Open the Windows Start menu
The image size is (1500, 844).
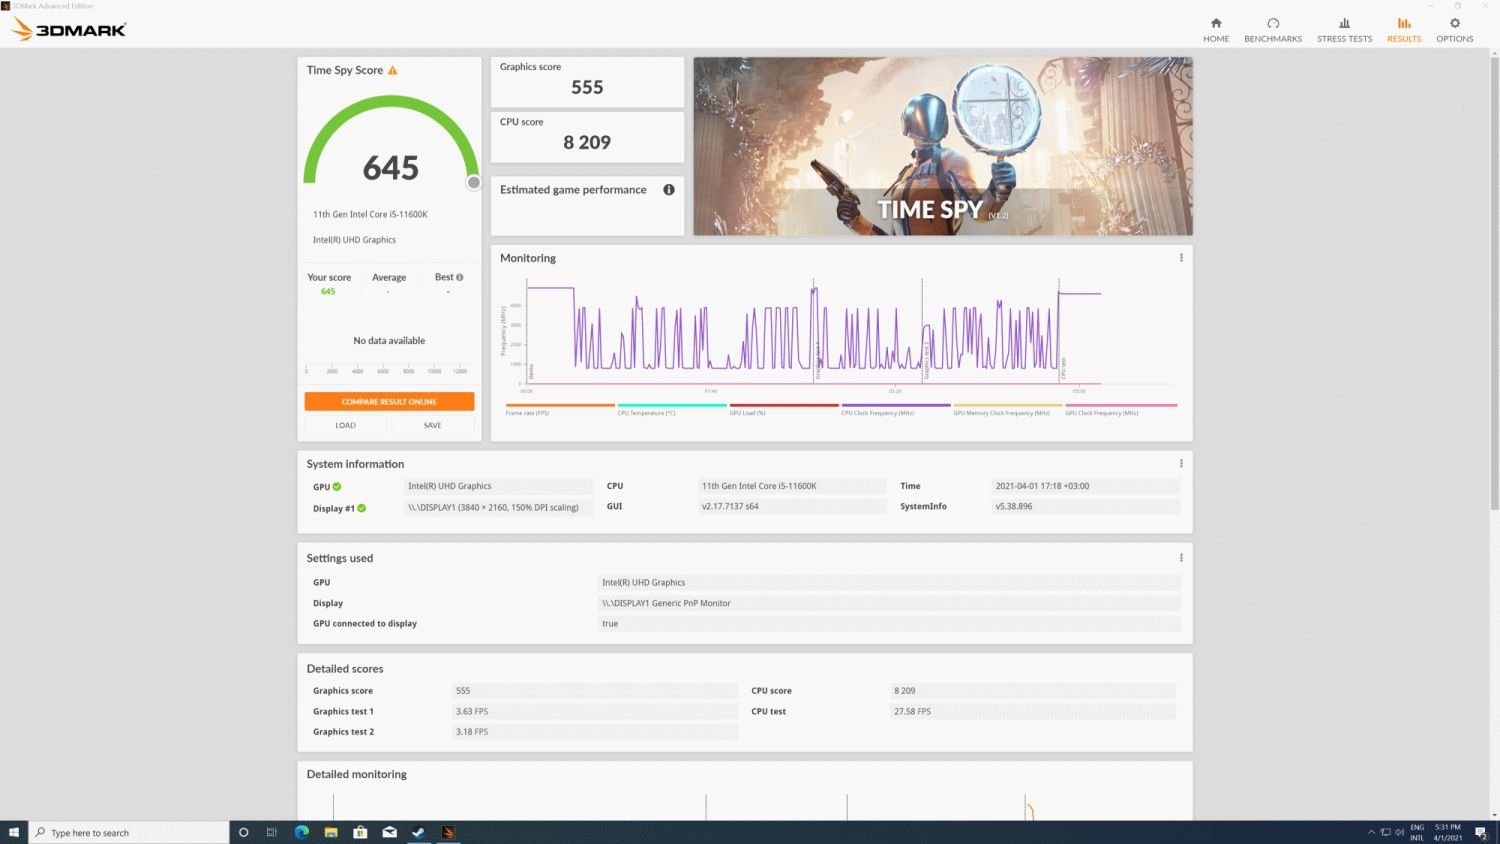14,832
